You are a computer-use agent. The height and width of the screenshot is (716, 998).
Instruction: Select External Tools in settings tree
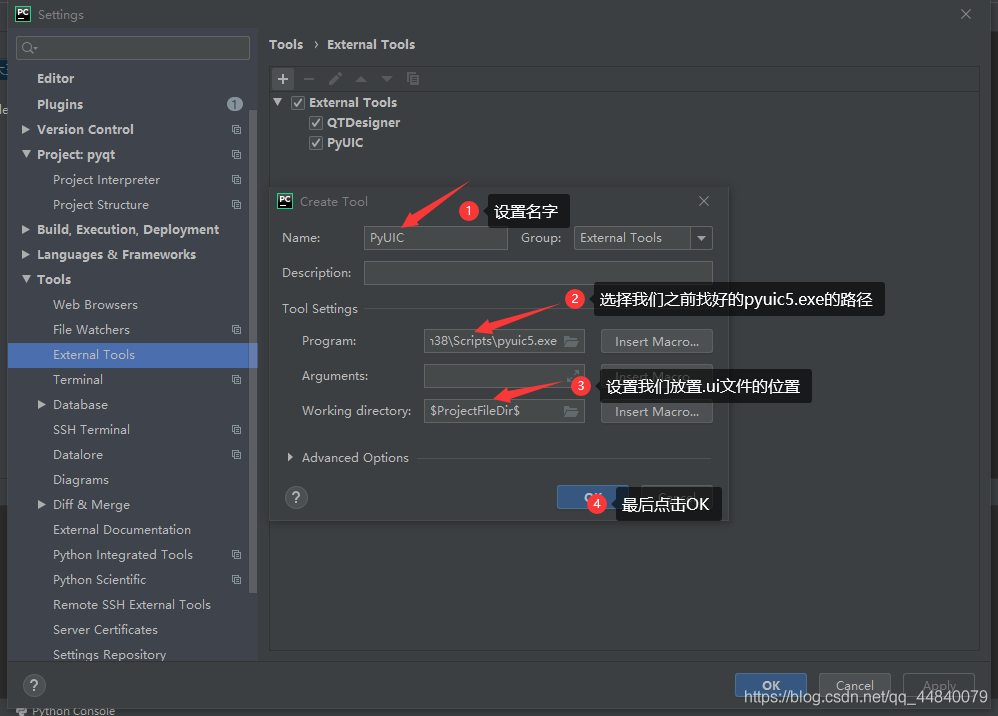(132, 354)
